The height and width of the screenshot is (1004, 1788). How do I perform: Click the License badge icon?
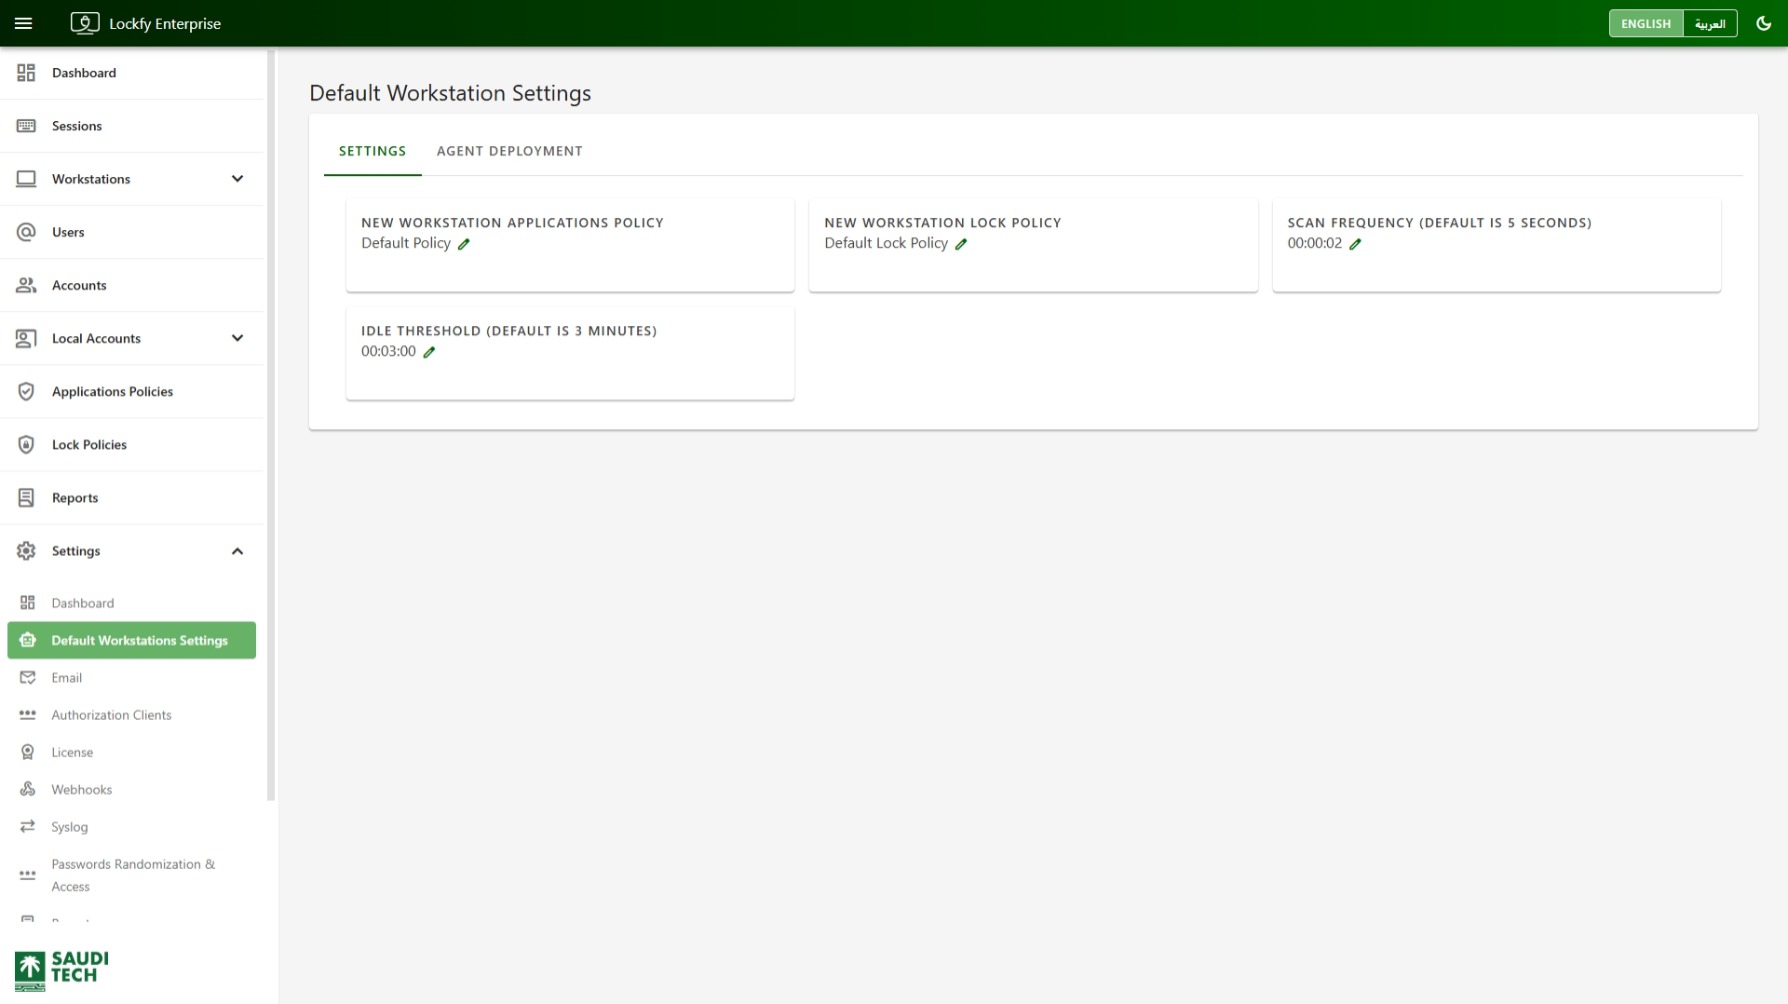[28, 752]
